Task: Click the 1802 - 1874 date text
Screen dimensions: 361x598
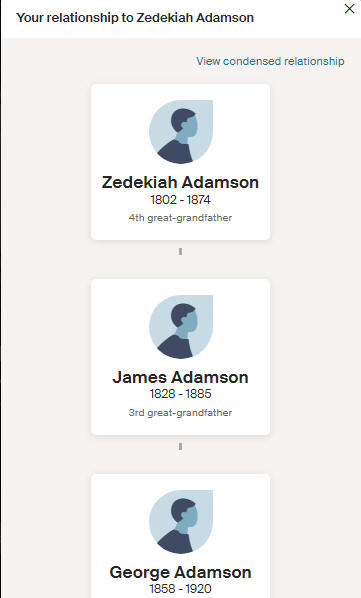Action: click(180, 200)
